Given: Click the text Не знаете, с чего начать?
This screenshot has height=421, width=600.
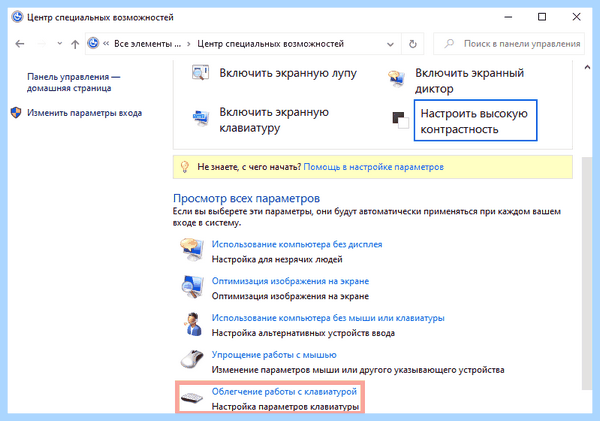Looking at the screenshot, I should [249, 167].
